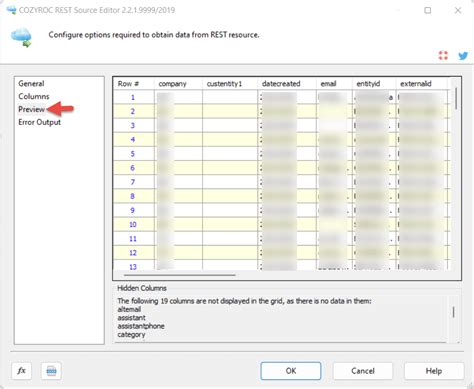Open the Columns page

(x=34, y=96)
